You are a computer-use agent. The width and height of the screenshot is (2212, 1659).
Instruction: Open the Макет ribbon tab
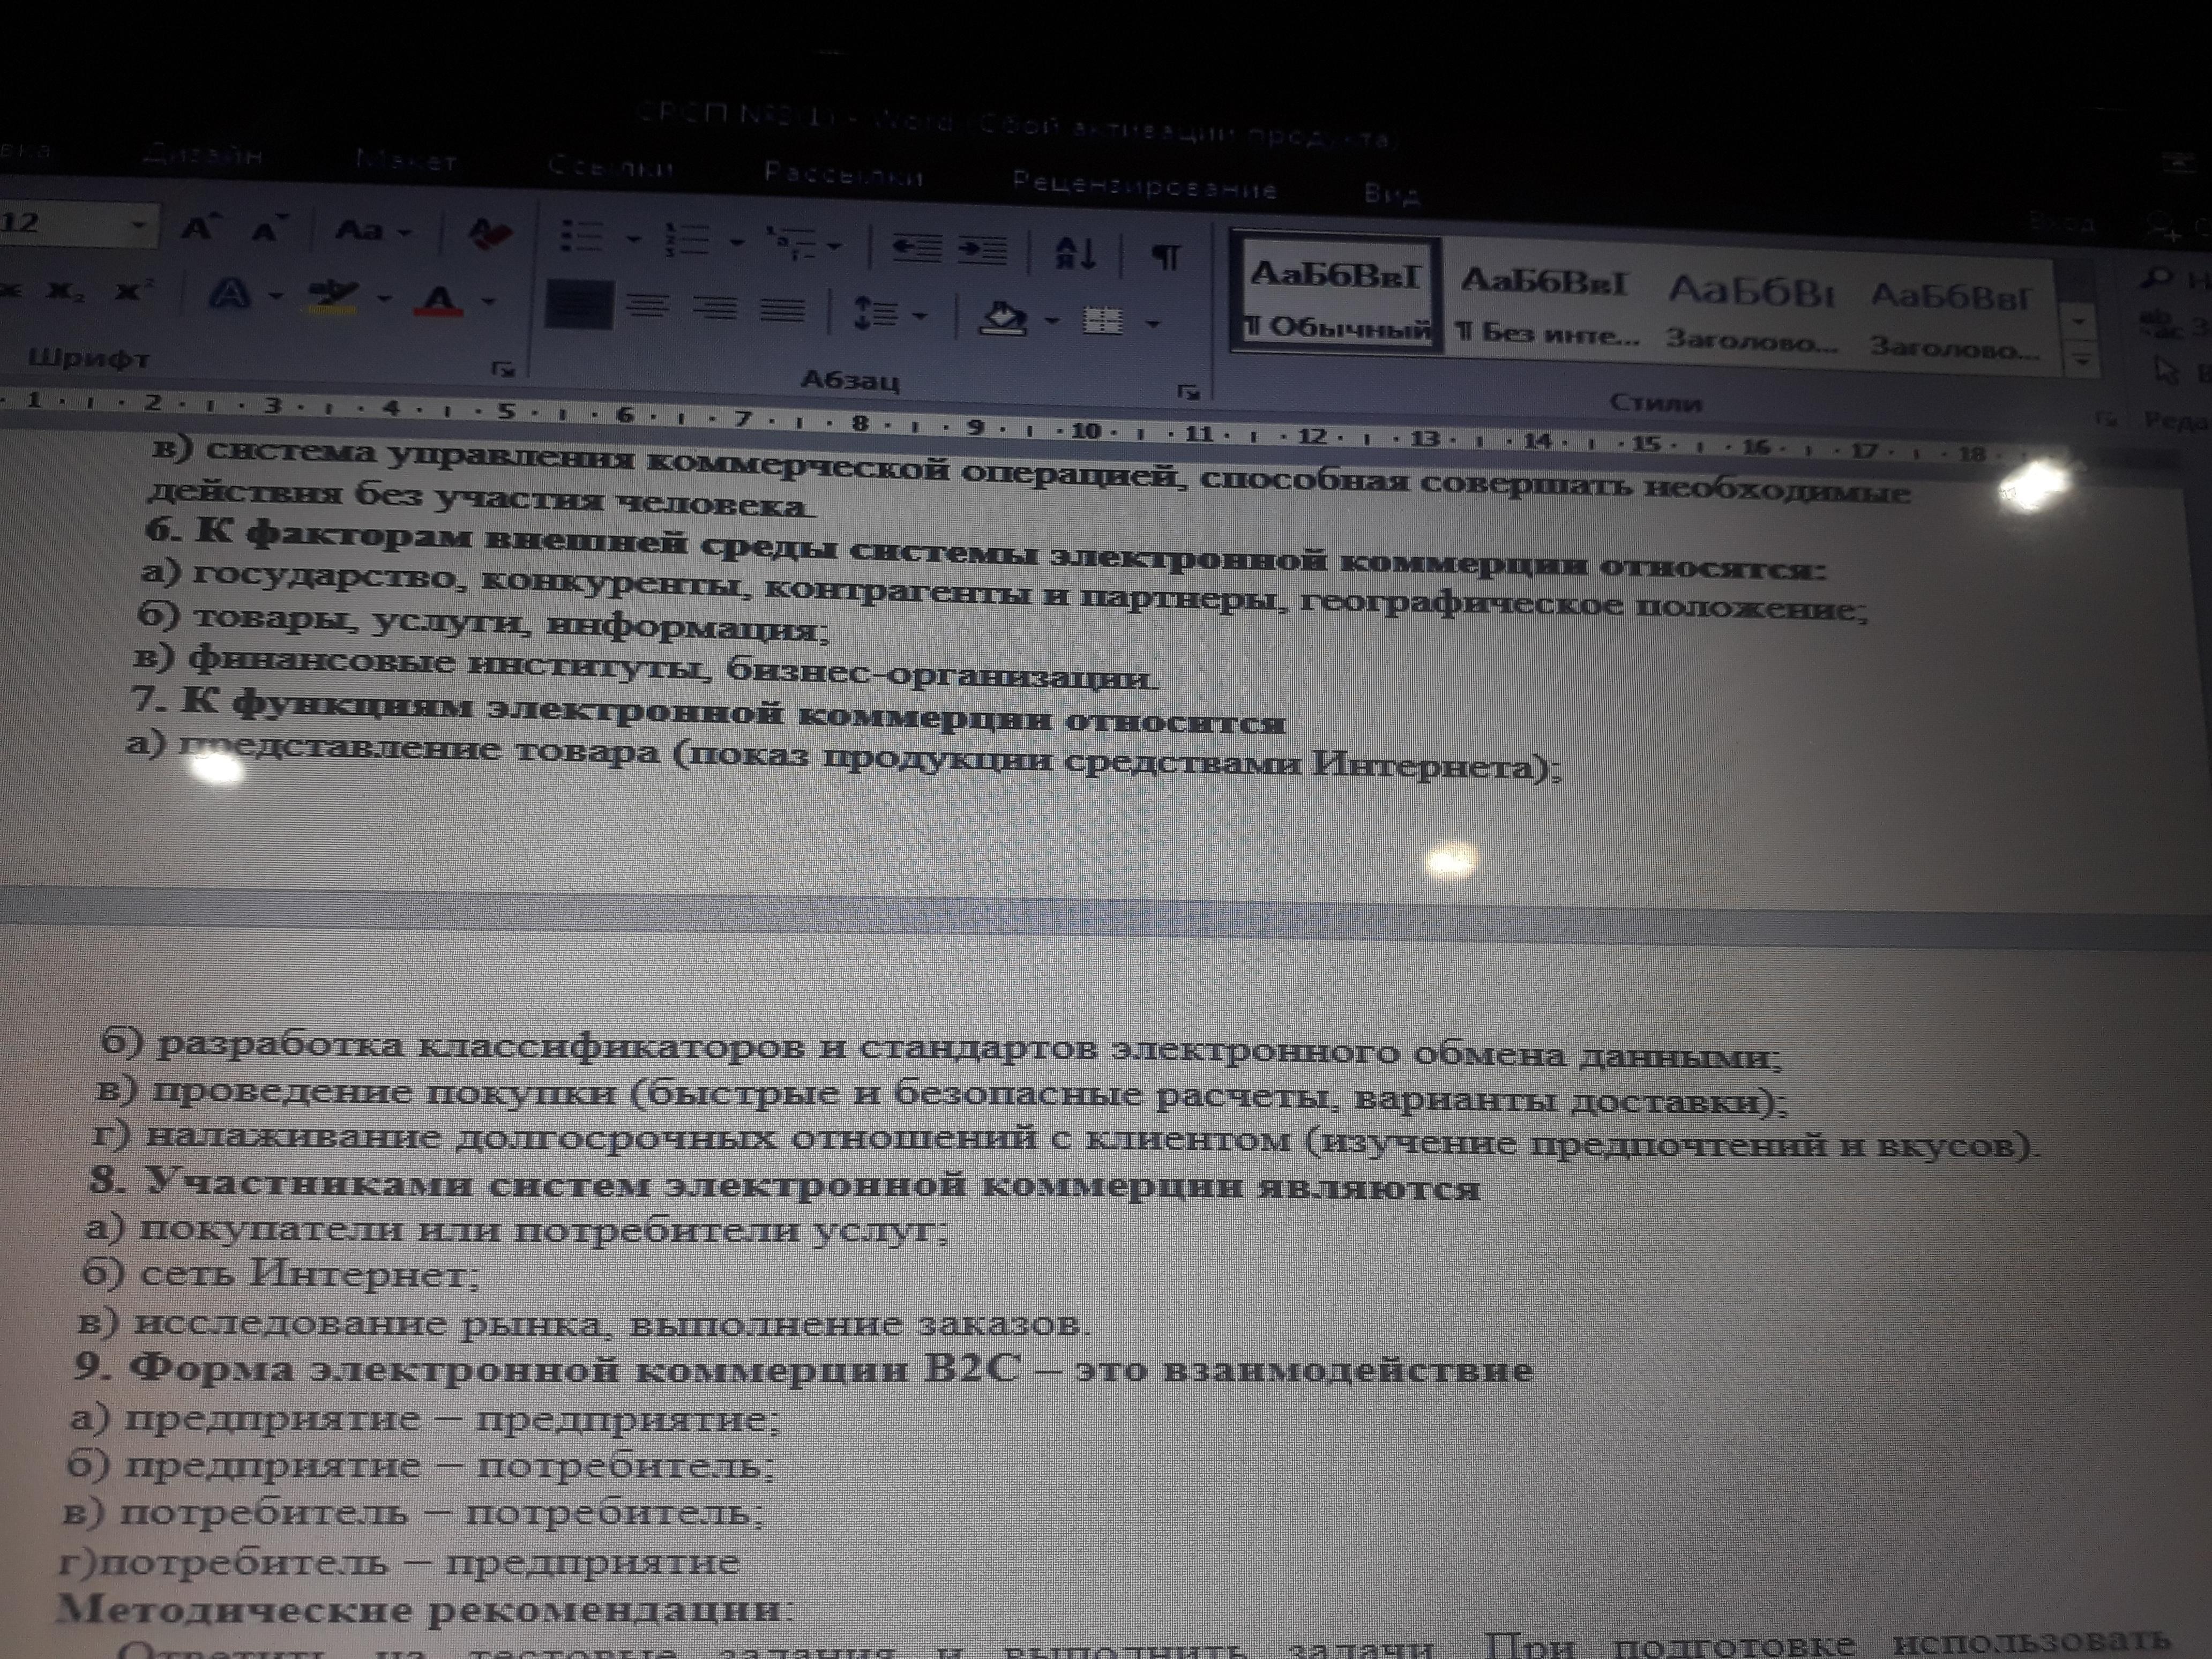click(406, 162)
